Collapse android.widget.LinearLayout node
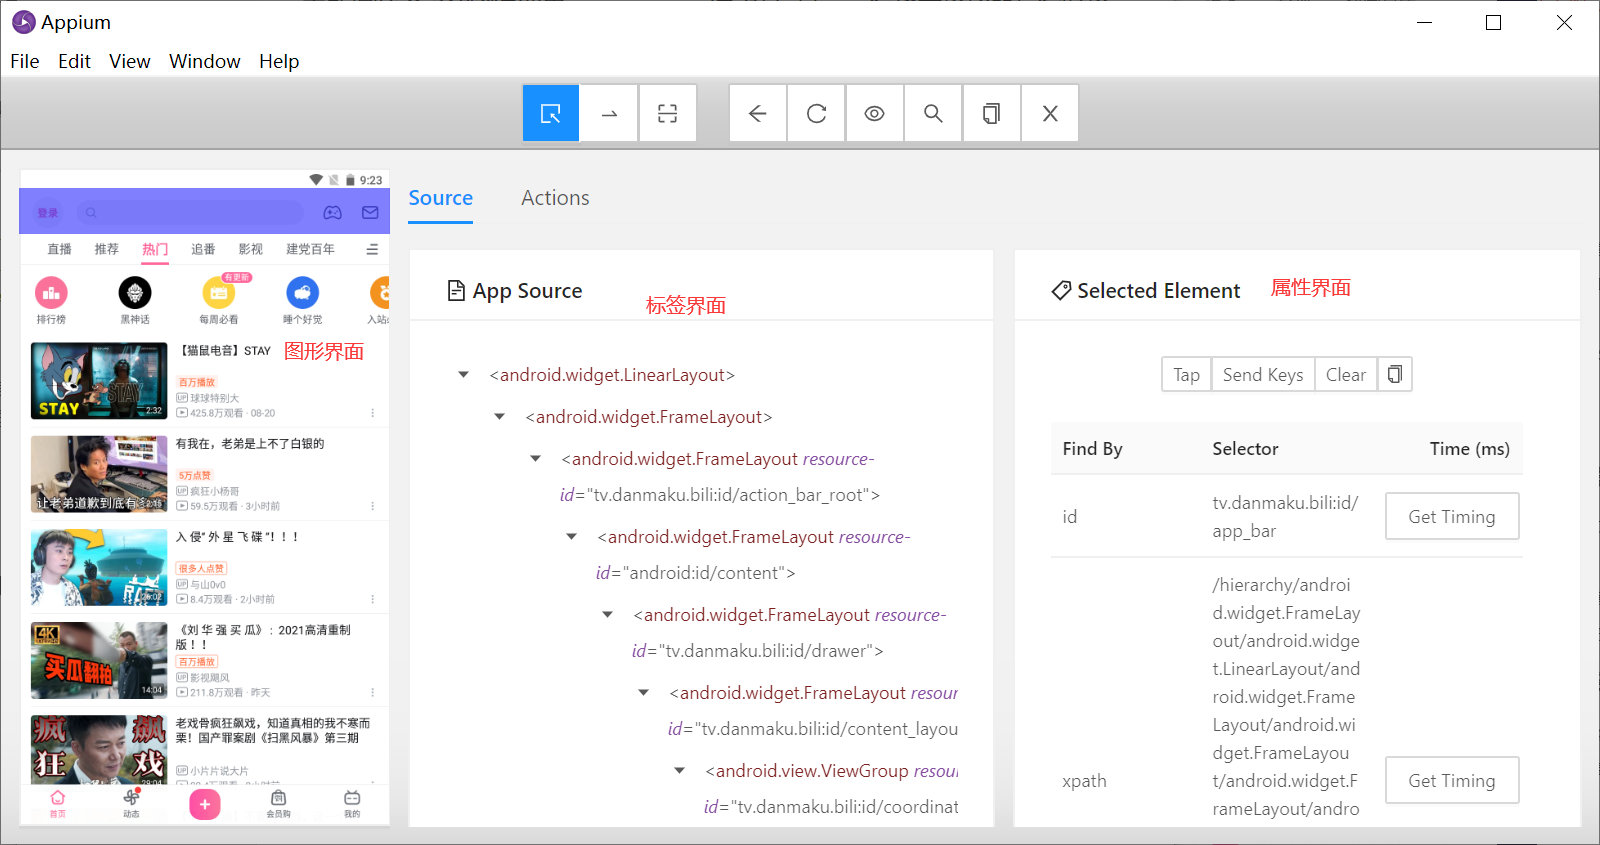 (x=463, y=375)
